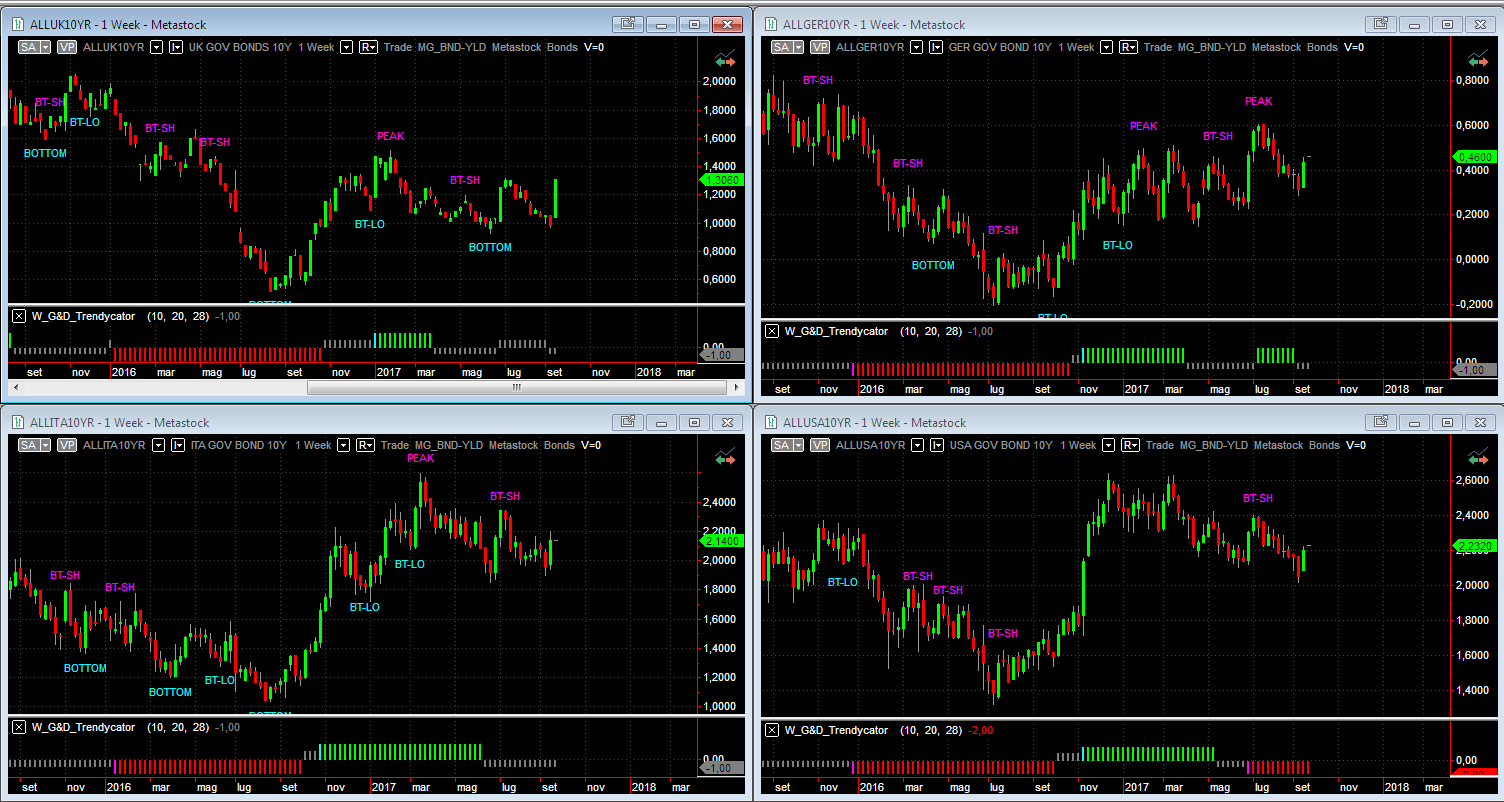Open the R dropdown in ALLUSA10YR chart

[1130, 445]
